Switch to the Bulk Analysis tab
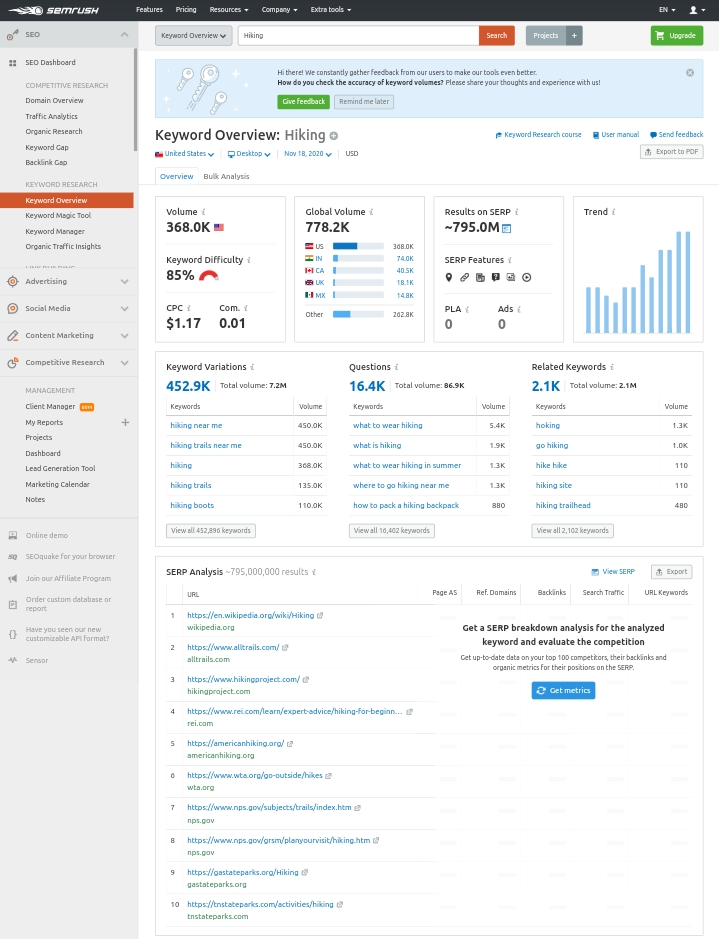Viewport: 719px width, 939px height. tap(226, 177)
